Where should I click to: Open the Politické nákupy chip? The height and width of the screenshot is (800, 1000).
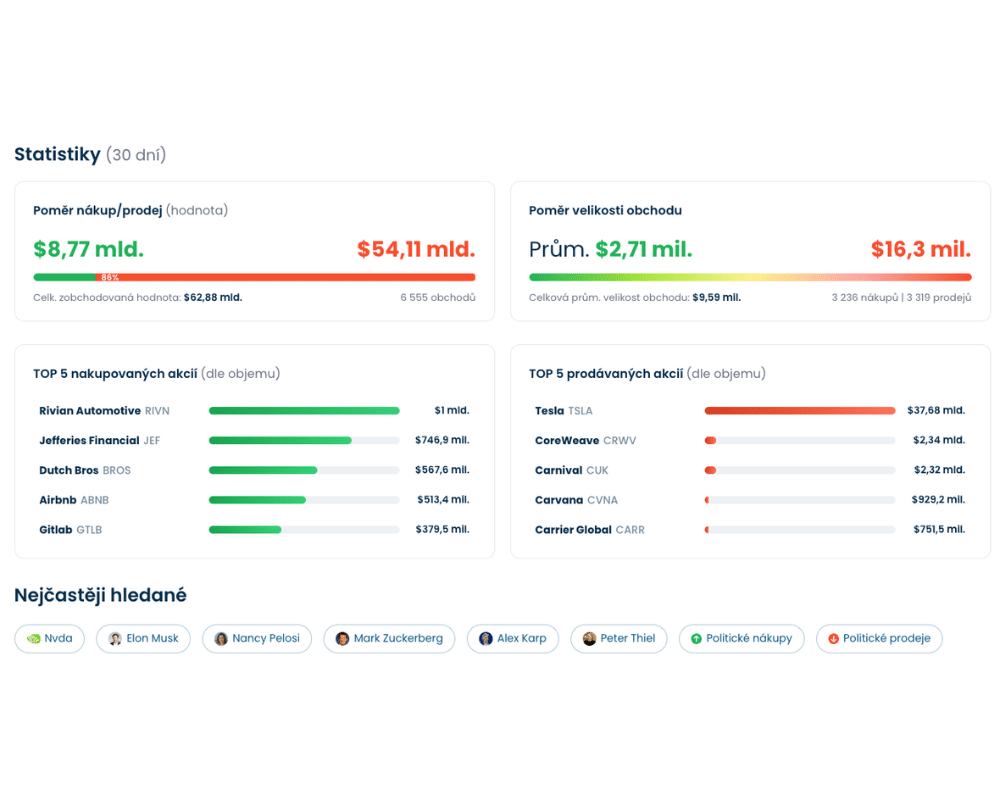(x=742, y=639)
